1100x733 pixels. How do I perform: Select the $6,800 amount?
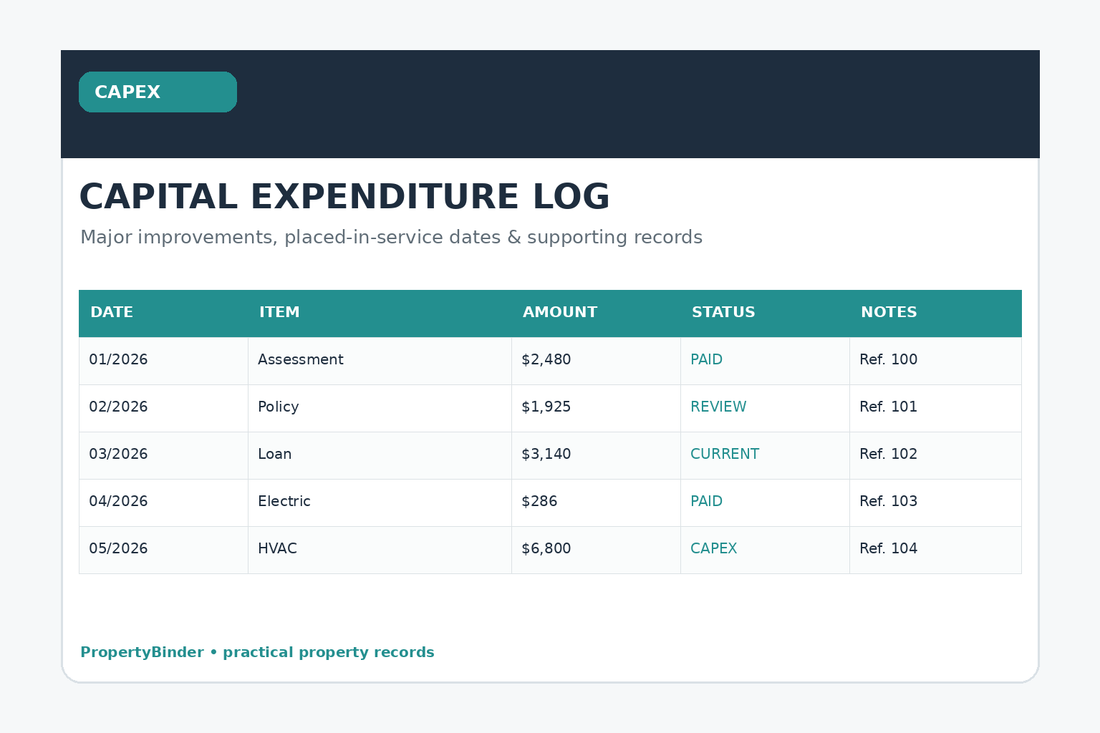pyautogui.click(x=546, y=549)
